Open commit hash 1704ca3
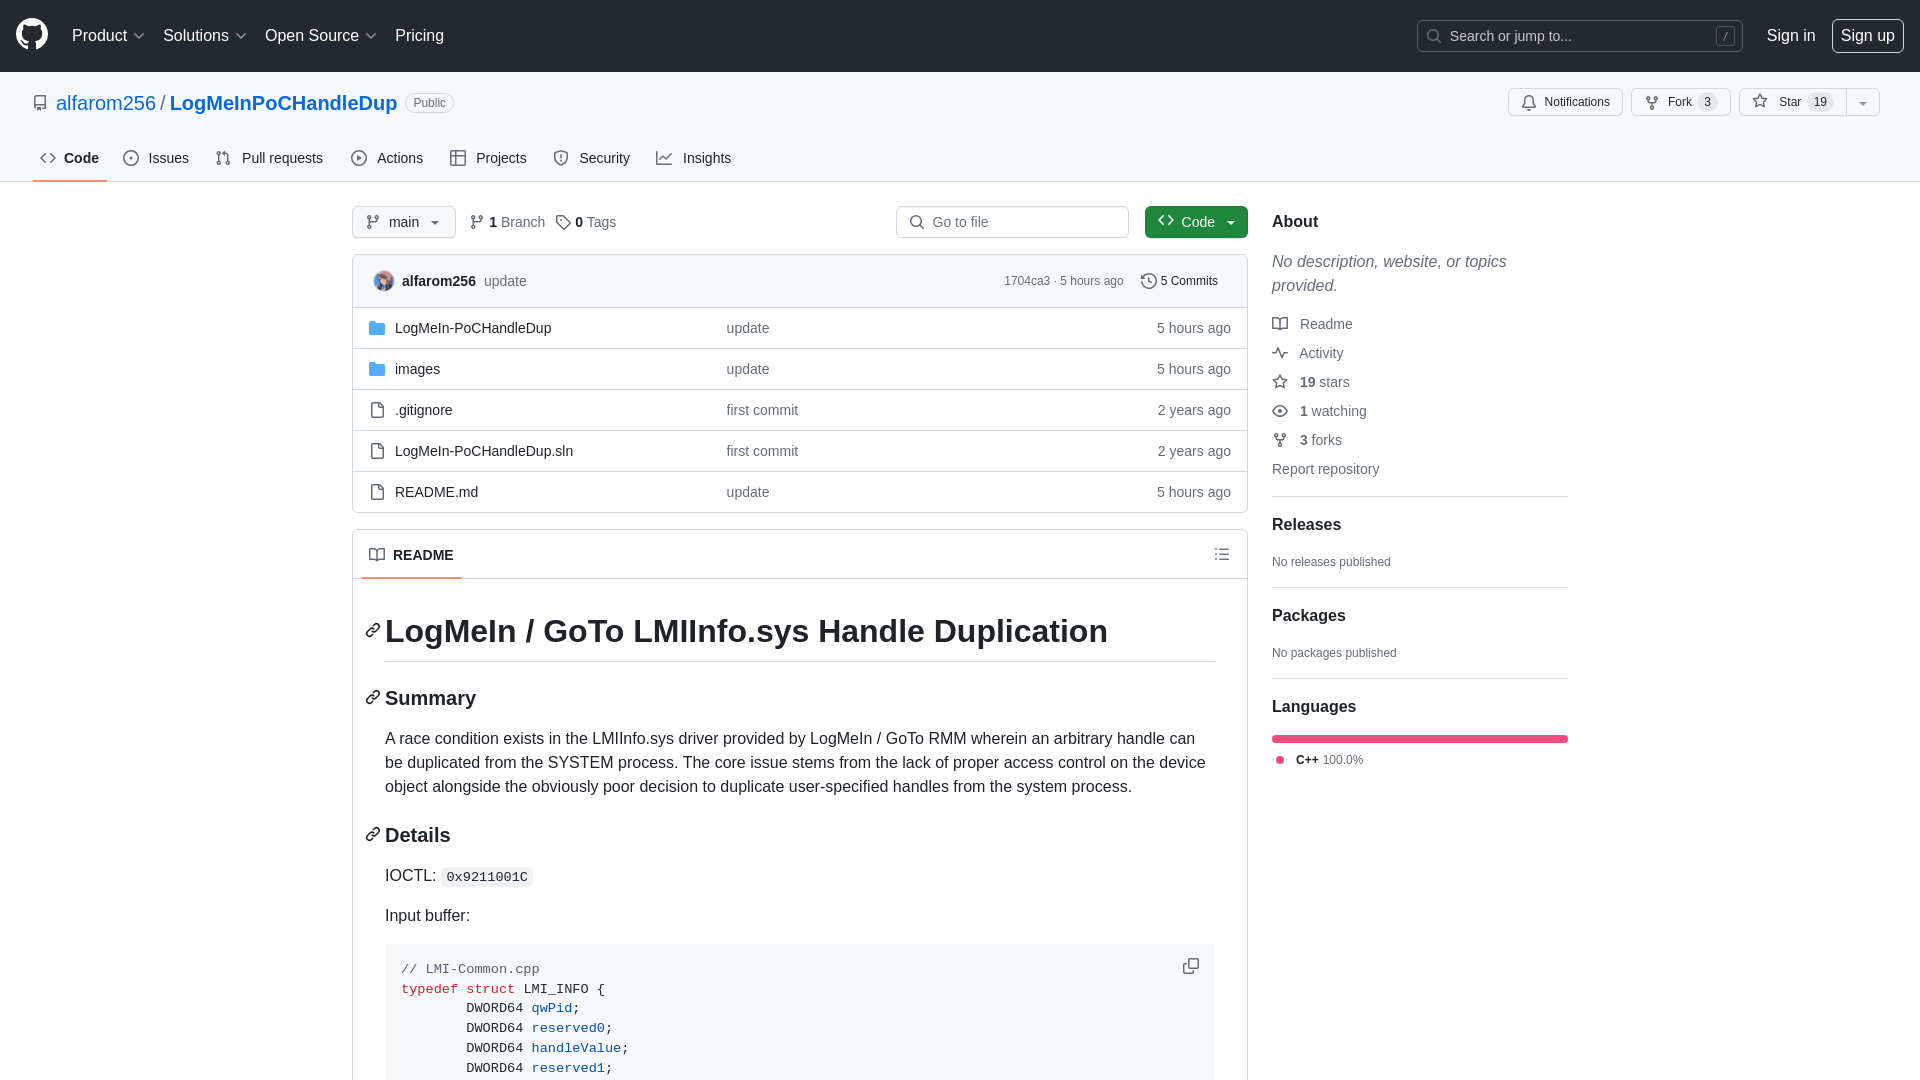The image size is (1920, 1080). click(1027, 281)
